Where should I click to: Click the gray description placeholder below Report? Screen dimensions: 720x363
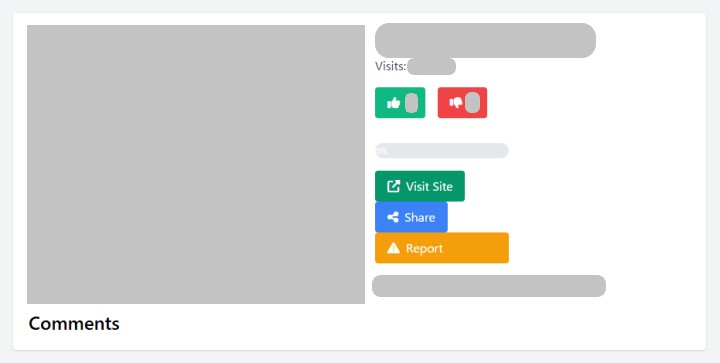pos(489,286)
